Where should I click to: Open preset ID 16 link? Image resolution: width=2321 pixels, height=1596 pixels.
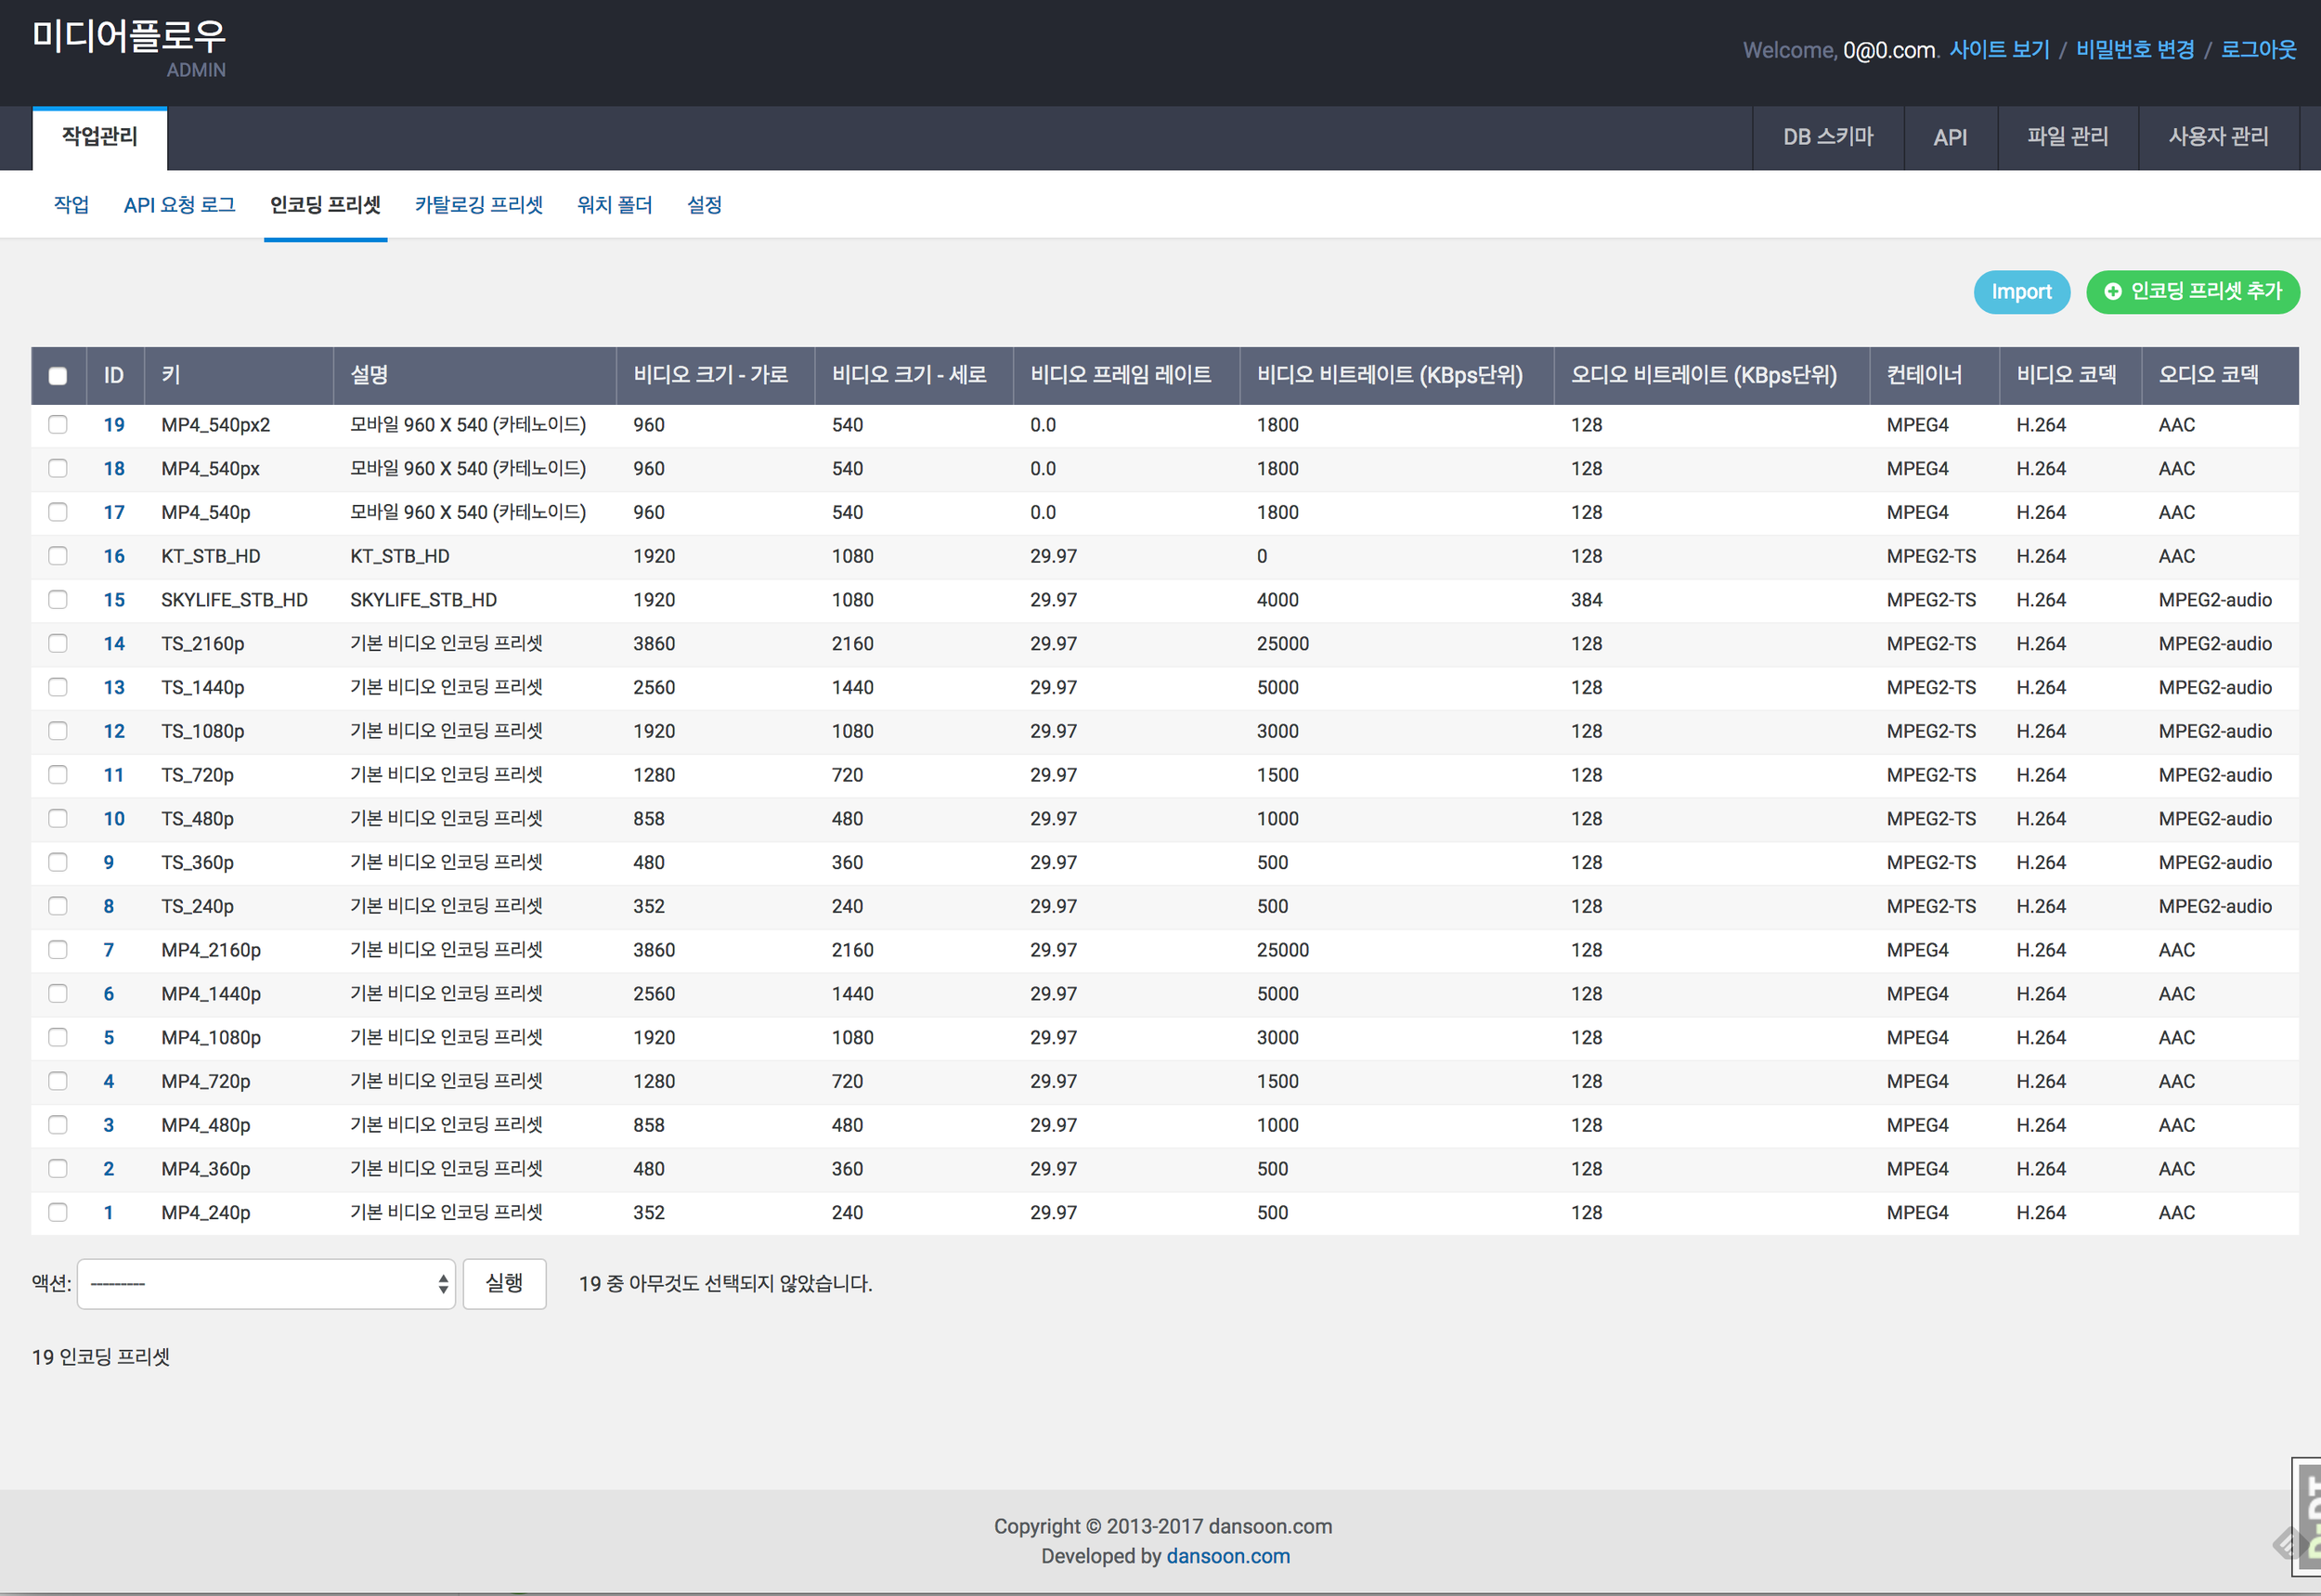tap(114, 556)
